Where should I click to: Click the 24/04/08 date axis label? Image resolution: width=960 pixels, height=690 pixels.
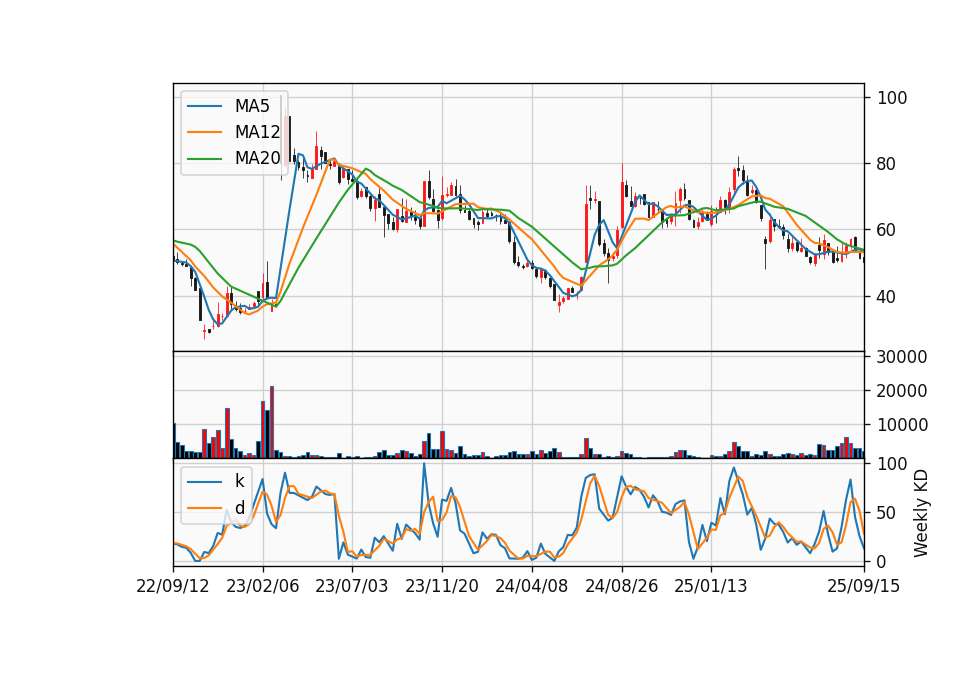click(531, 586)
